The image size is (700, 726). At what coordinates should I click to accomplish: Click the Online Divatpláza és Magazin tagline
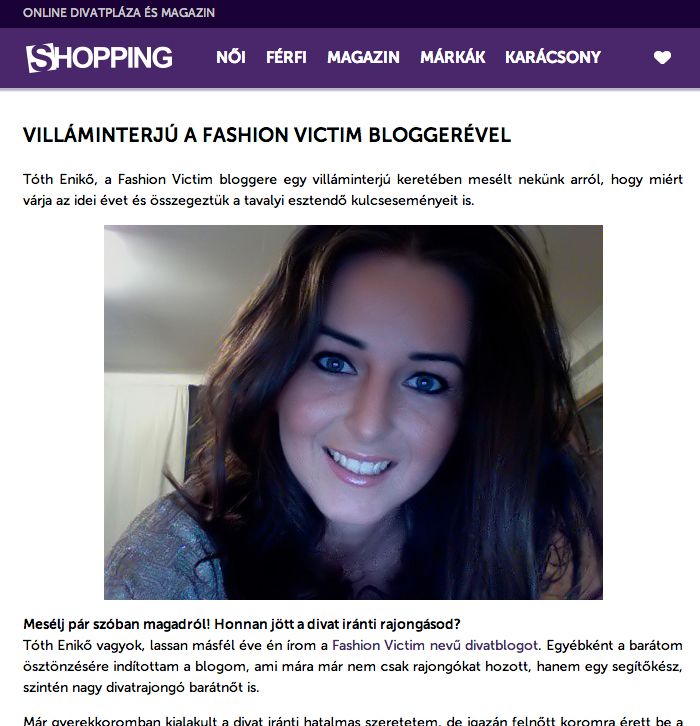click(x=119, y=13)
